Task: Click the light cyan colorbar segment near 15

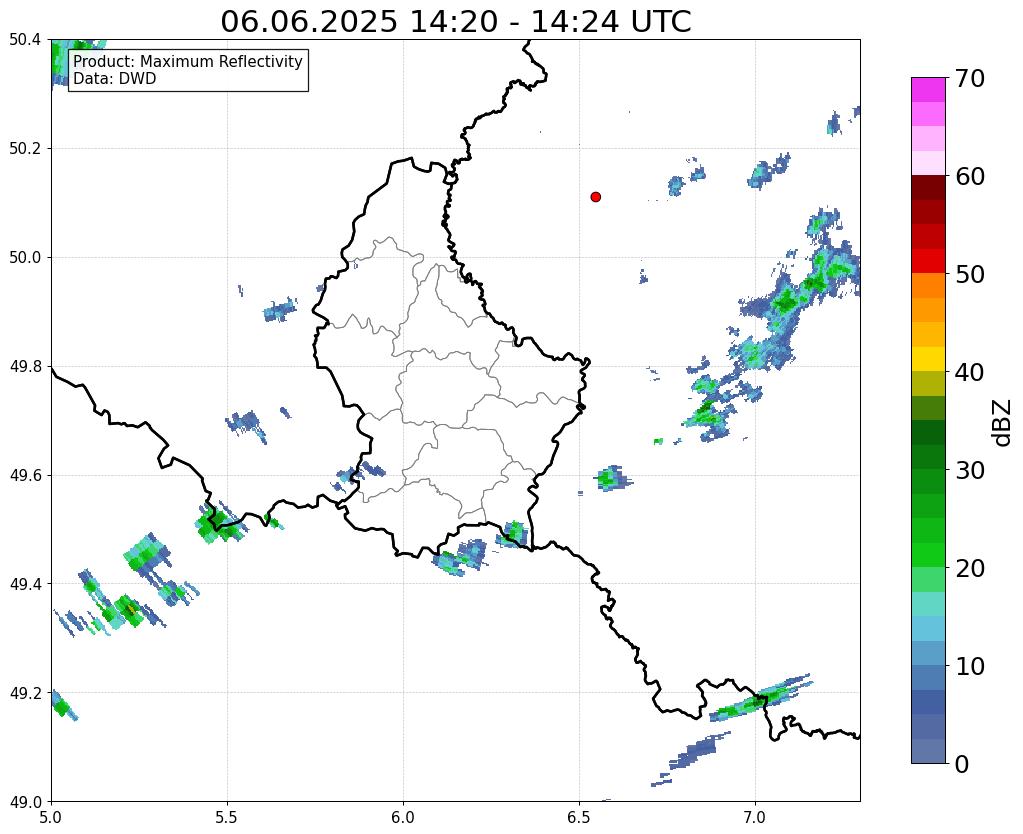Action: (x=928, y=604)
